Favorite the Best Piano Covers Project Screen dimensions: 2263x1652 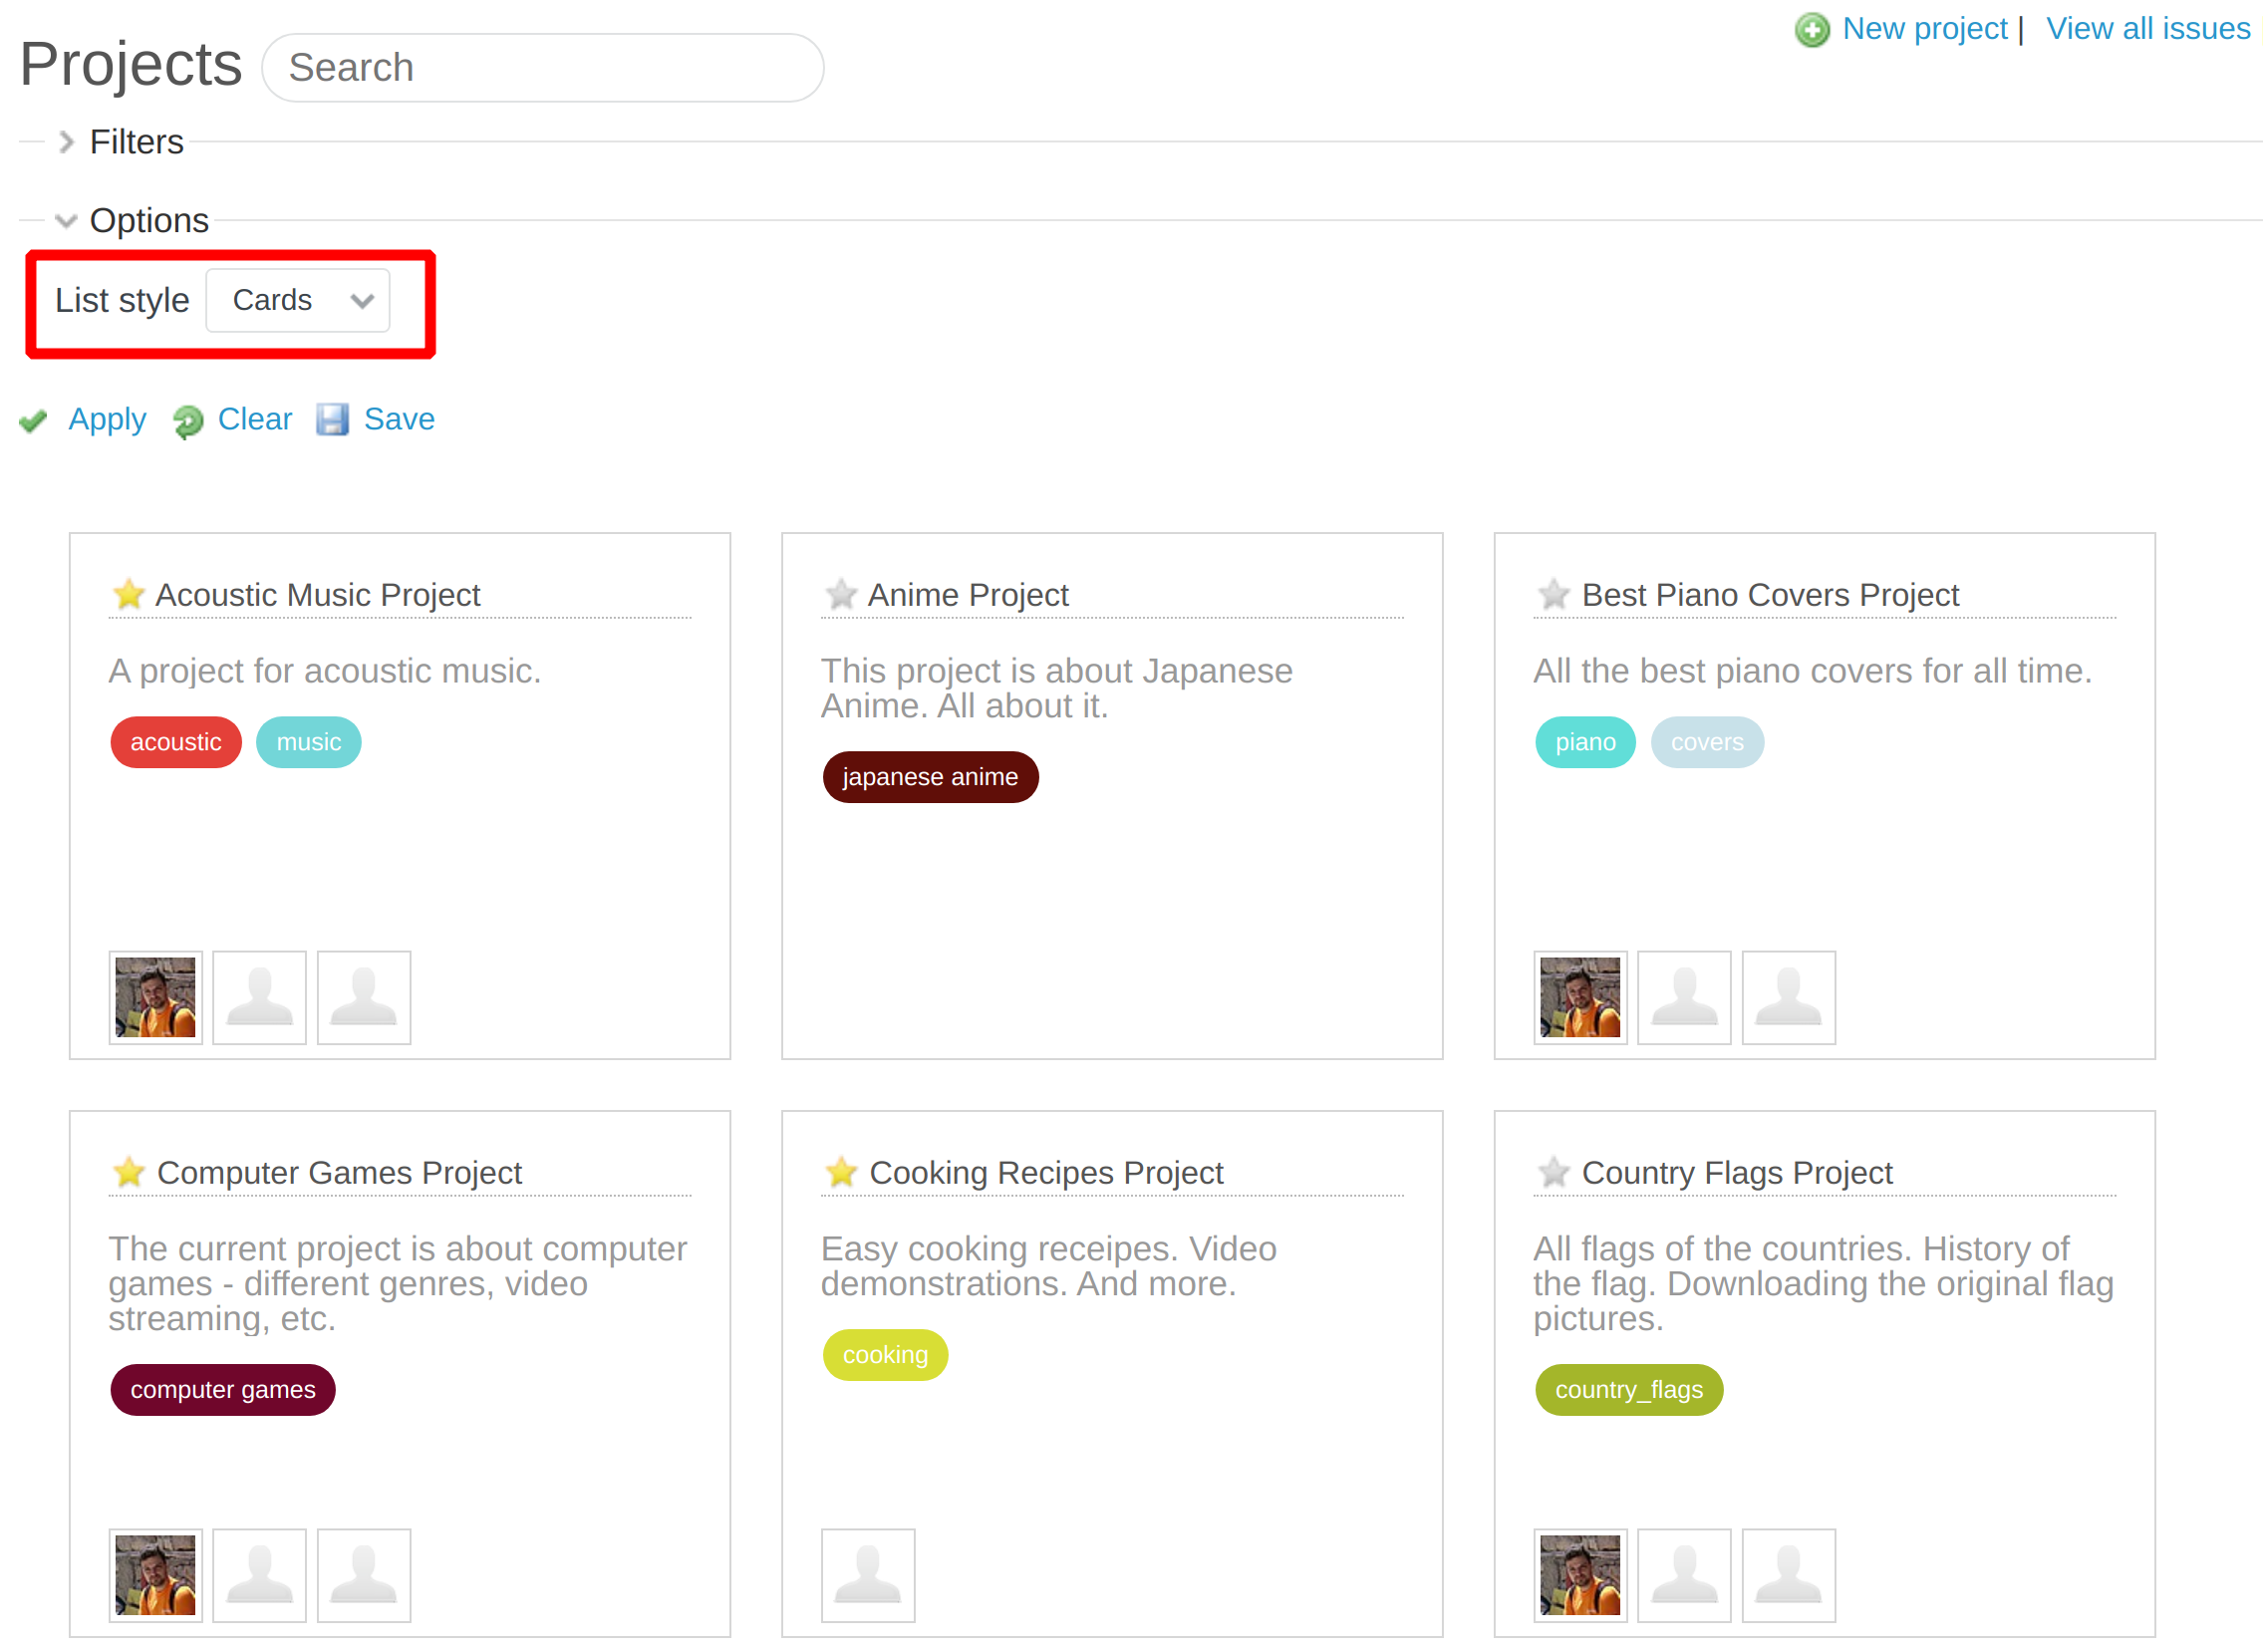pos(1554,594)
